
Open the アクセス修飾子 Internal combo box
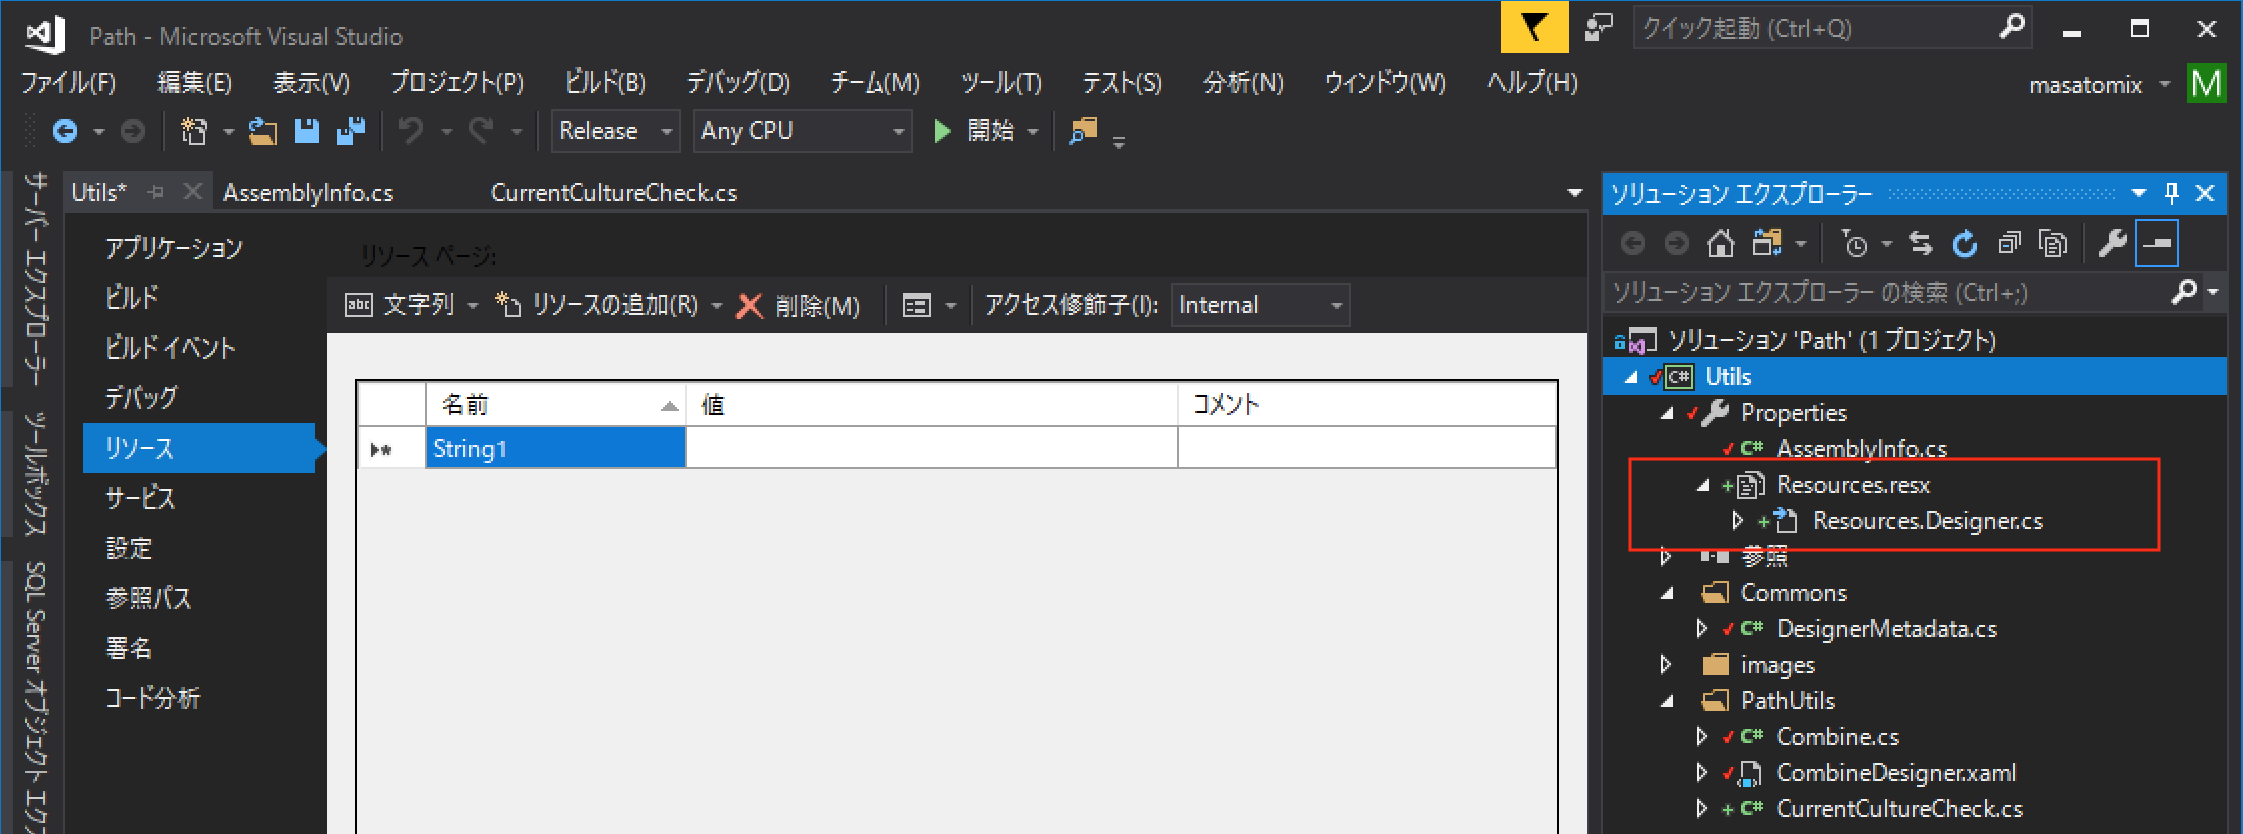(1260, 305)
